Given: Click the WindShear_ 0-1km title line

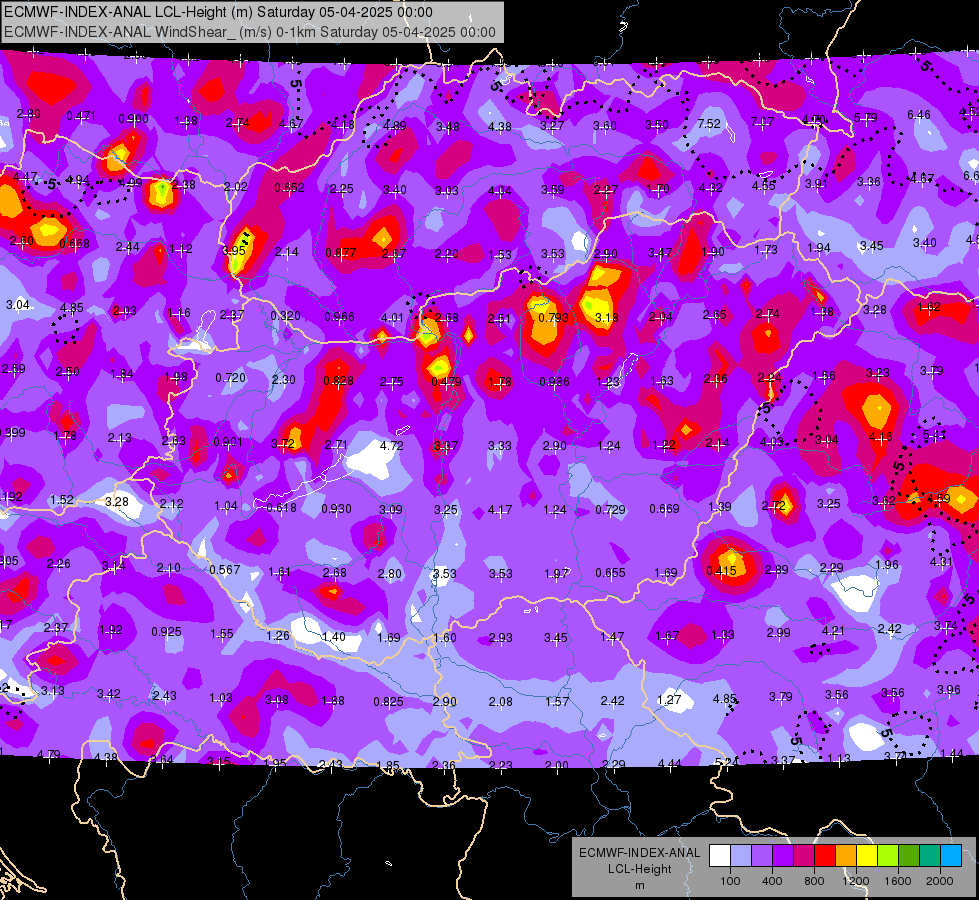Looking at the screenshot, I should pyautogui.click(x=250, y=32).
